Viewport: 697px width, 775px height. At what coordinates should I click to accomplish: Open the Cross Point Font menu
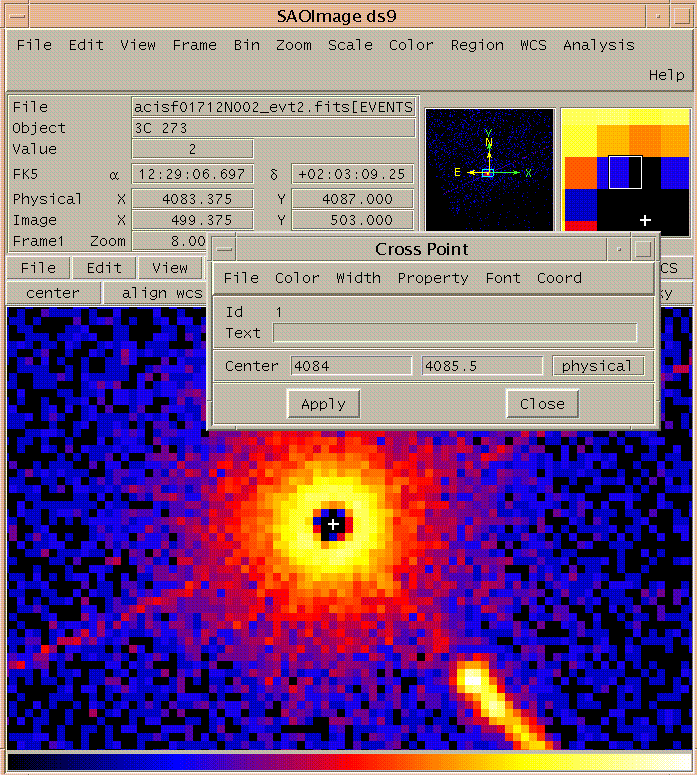point(503,278)
